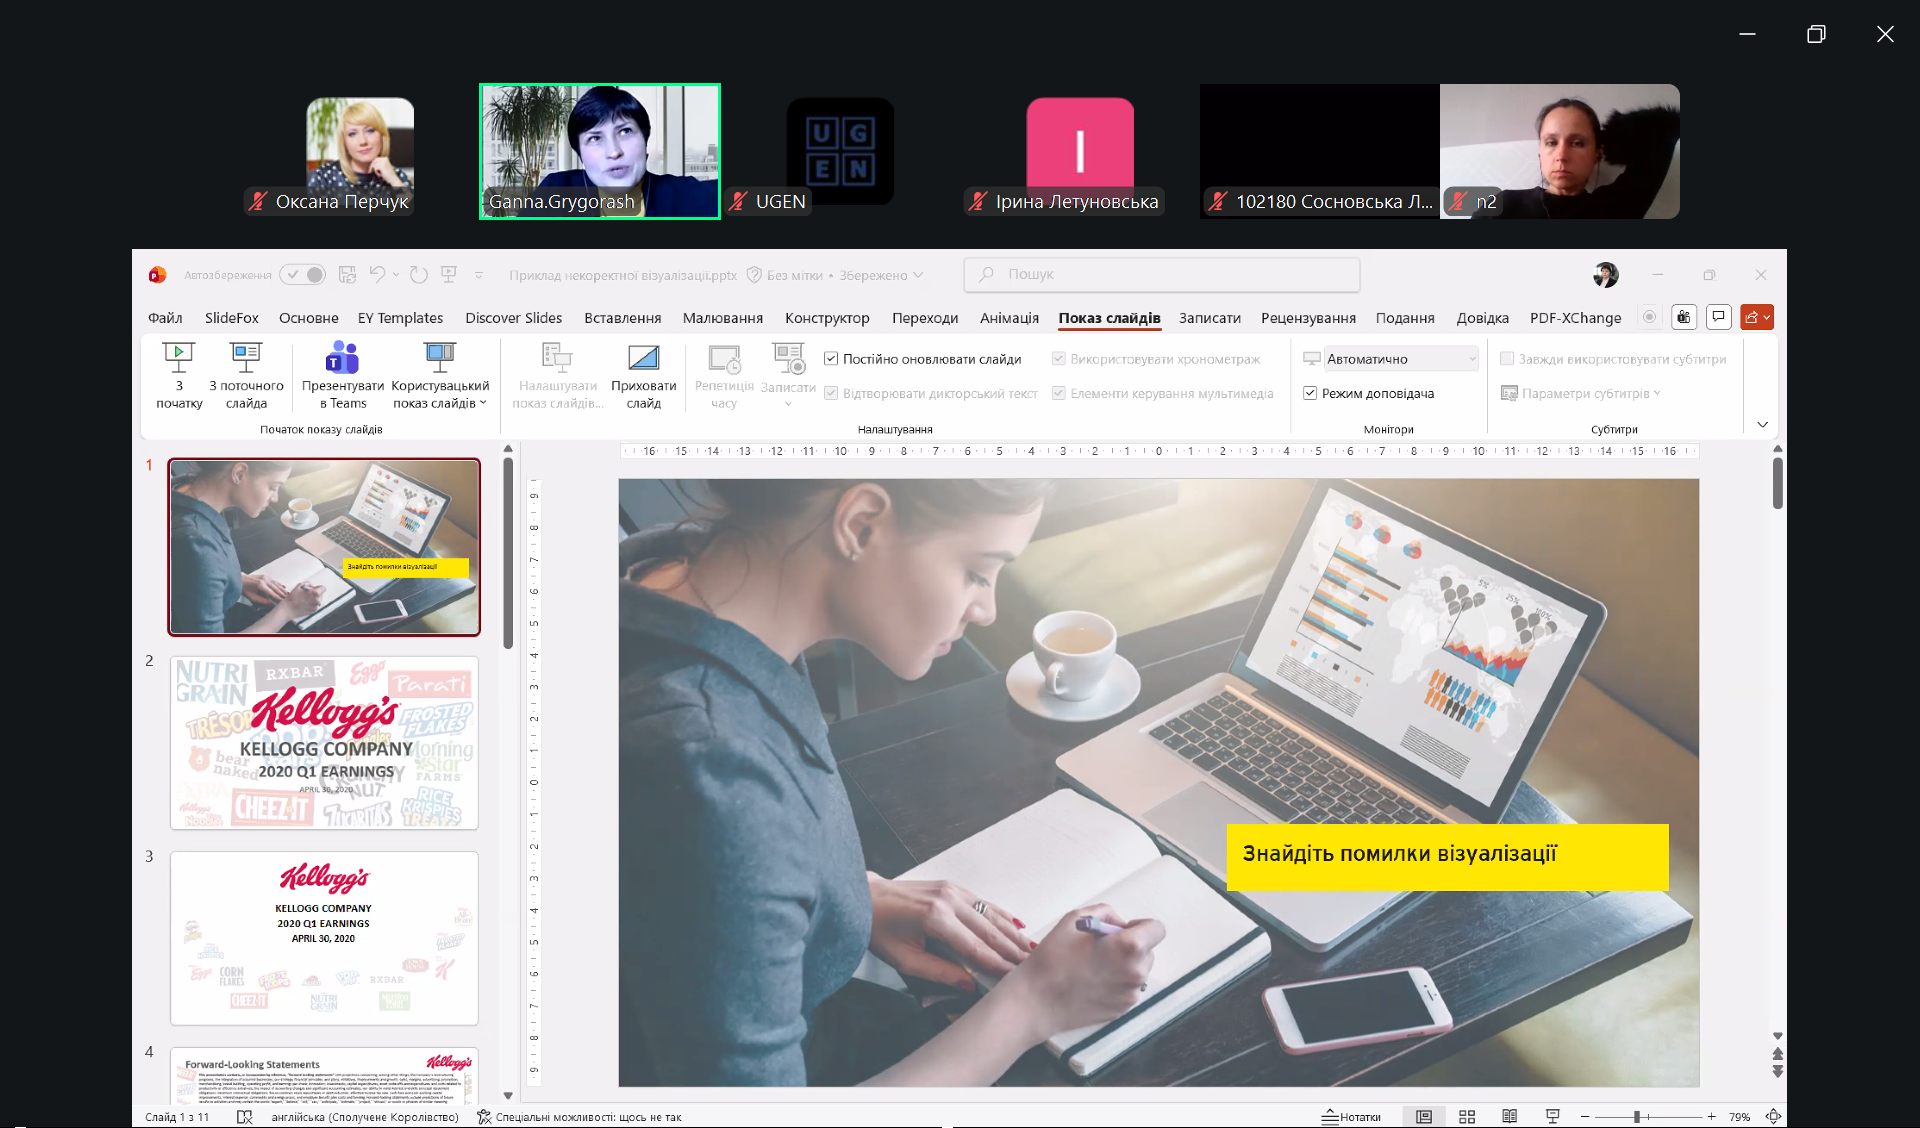Click the zoom slider in status bar
The height and width of the screenshot is (1128, 1920).
[x=1637, y=1116]
